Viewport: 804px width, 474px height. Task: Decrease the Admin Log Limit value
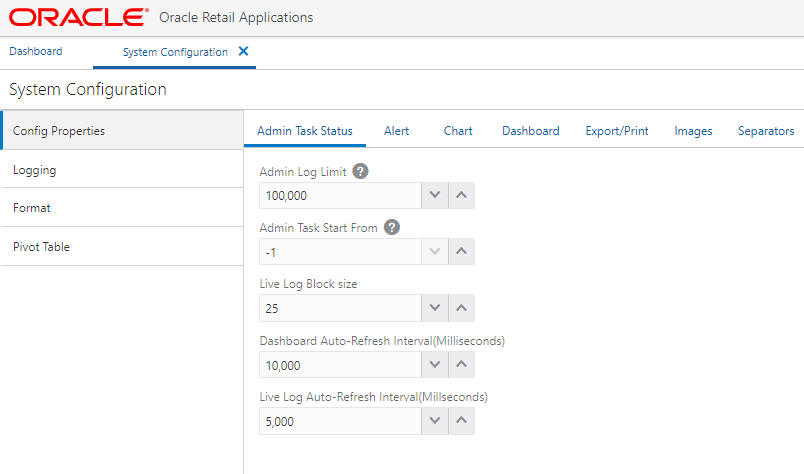pyautogui.click(x=434, y=196)
